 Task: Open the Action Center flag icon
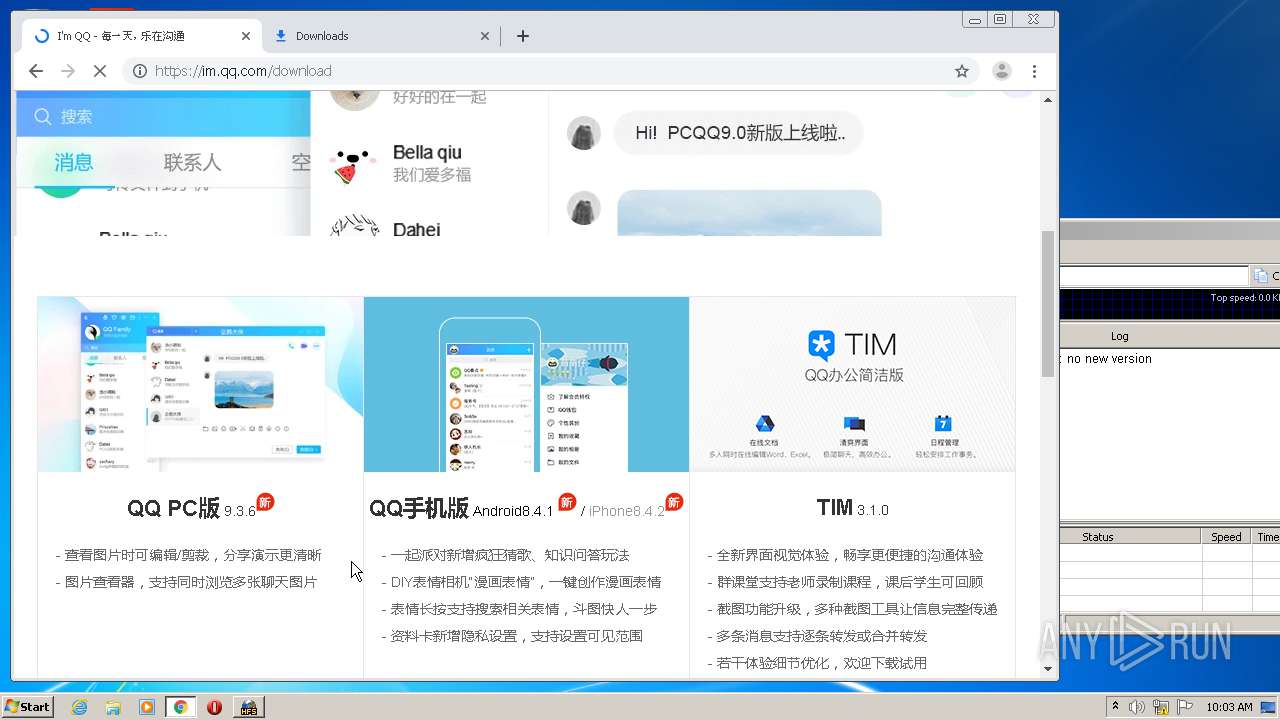(1185, 707)
